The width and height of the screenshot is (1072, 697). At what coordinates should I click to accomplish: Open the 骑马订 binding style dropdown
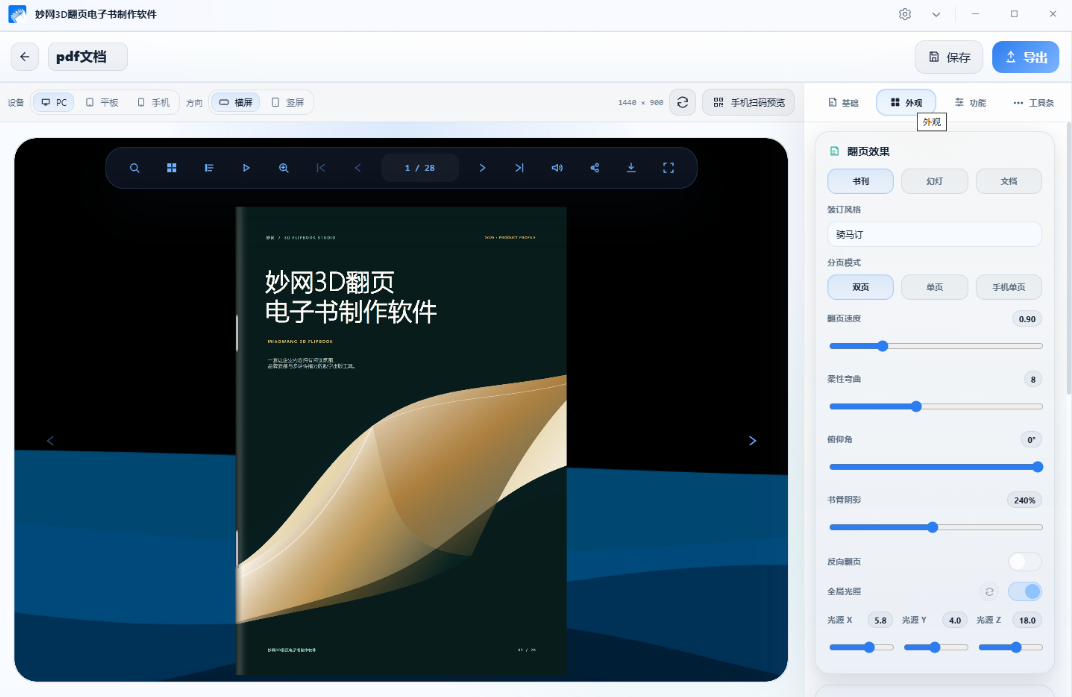pyautogui.click(x=935, y=234)
